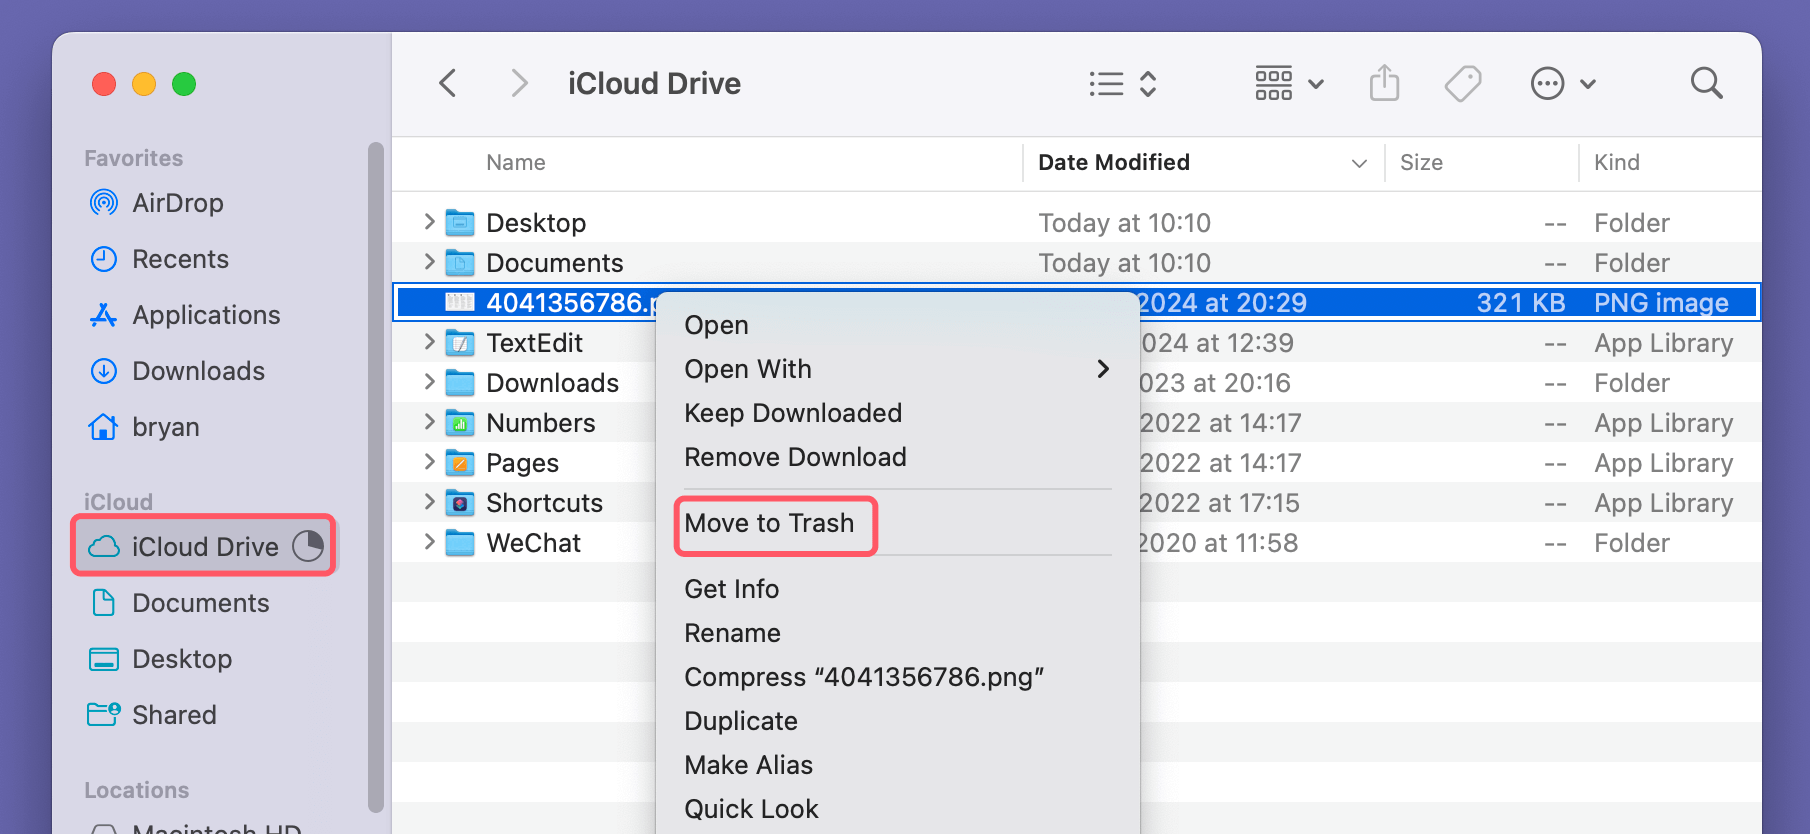Expand the Shortcuts folder row
This screenshot has width=1810, height=834.
(x=429, y=502)
